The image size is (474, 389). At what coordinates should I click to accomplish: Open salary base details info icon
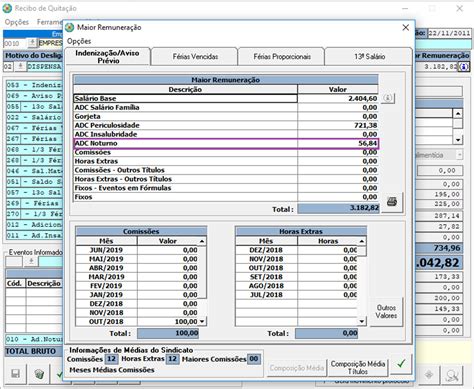(x=387, y=98)
